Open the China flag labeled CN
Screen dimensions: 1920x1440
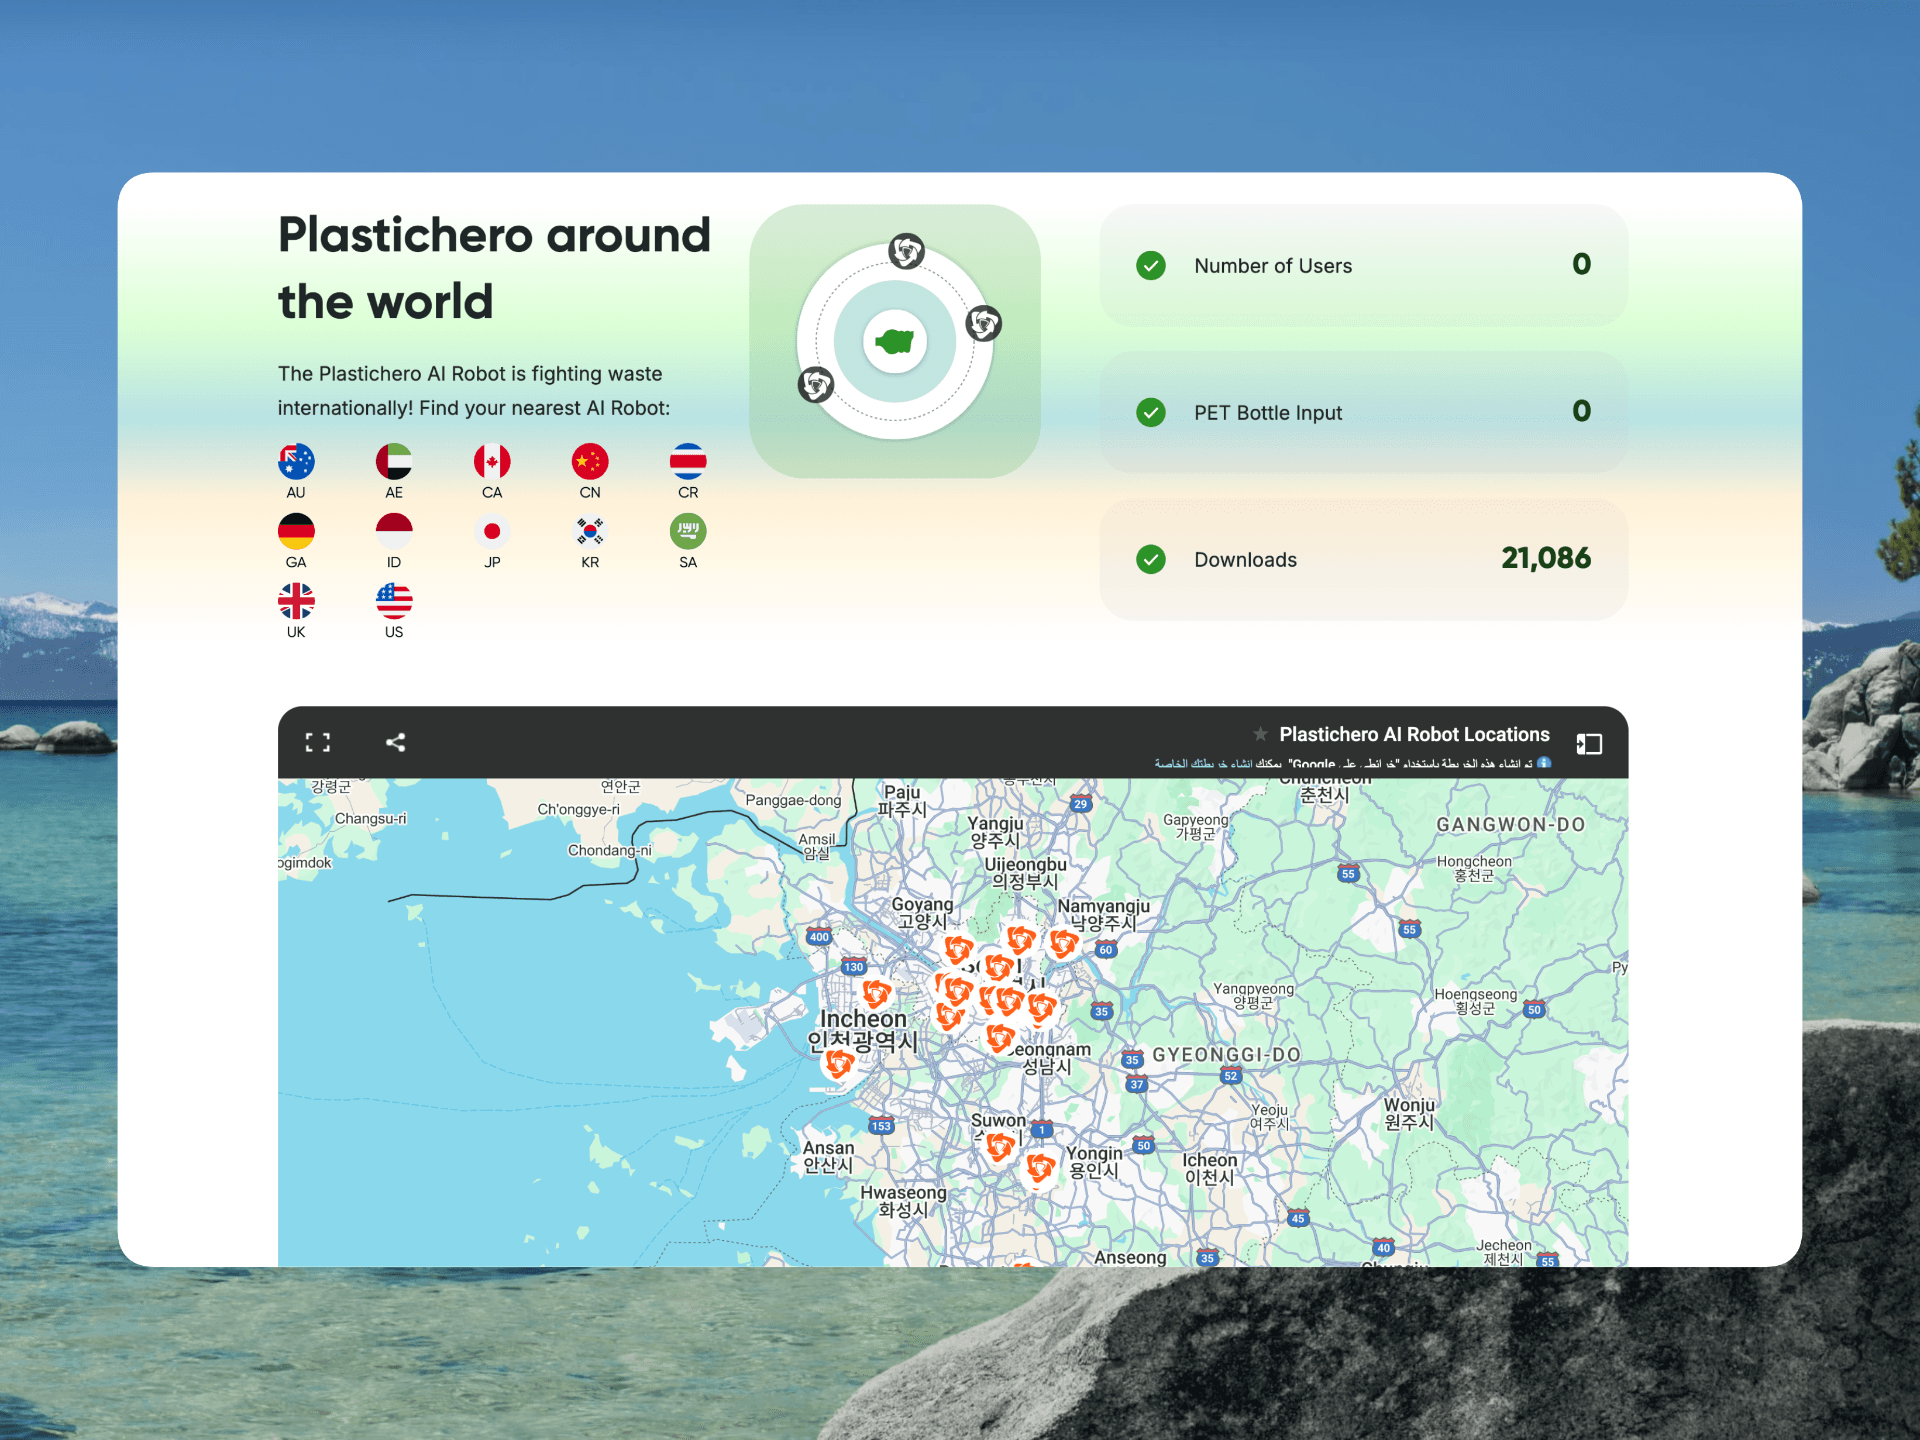[590, 461]
